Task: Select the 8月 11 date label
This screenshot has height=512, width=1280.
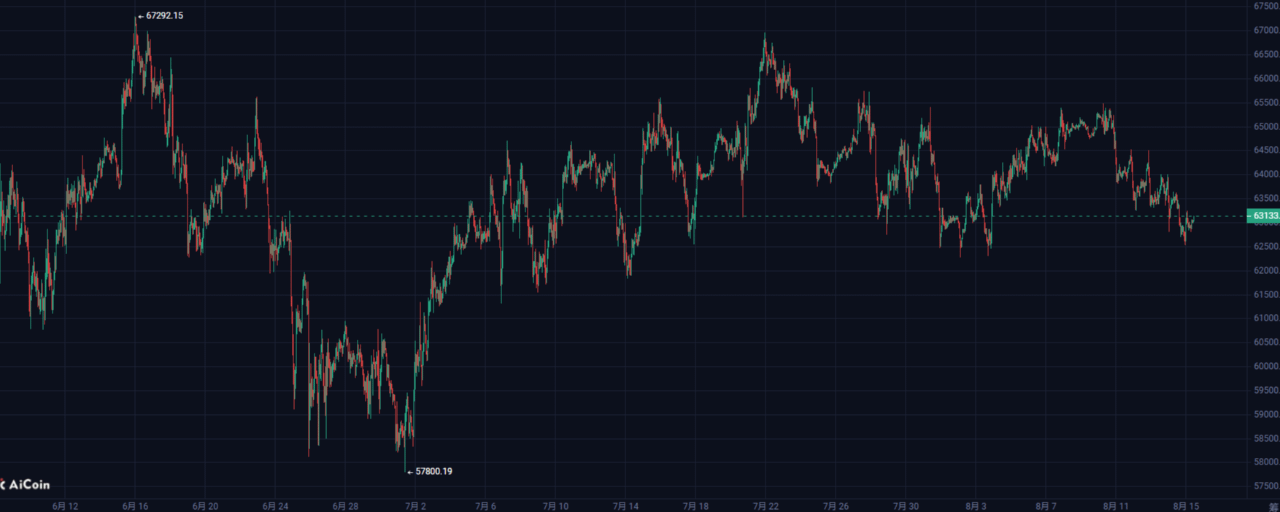Action: coord(1116,505)
